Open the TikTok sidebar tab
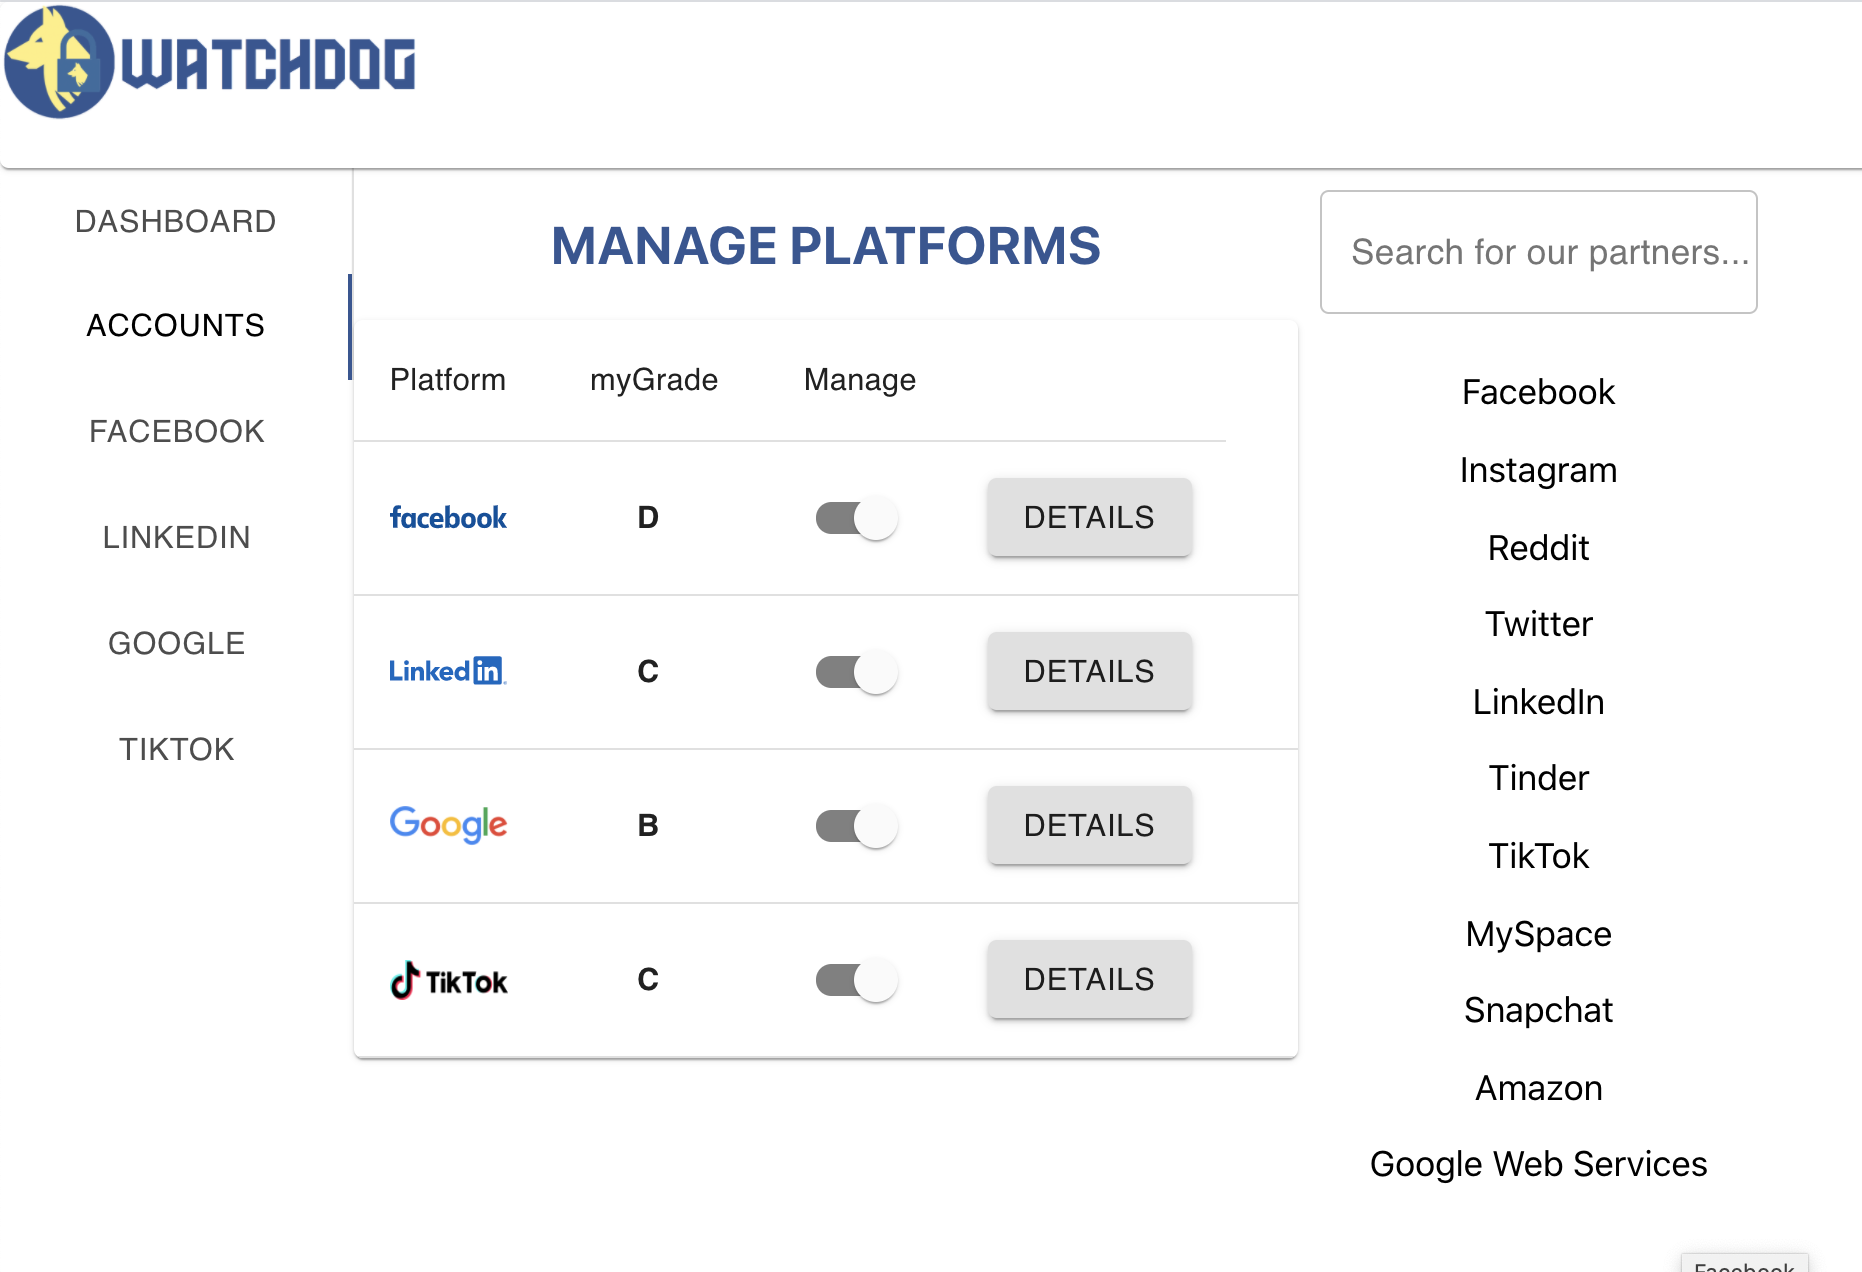 (176, 750)
